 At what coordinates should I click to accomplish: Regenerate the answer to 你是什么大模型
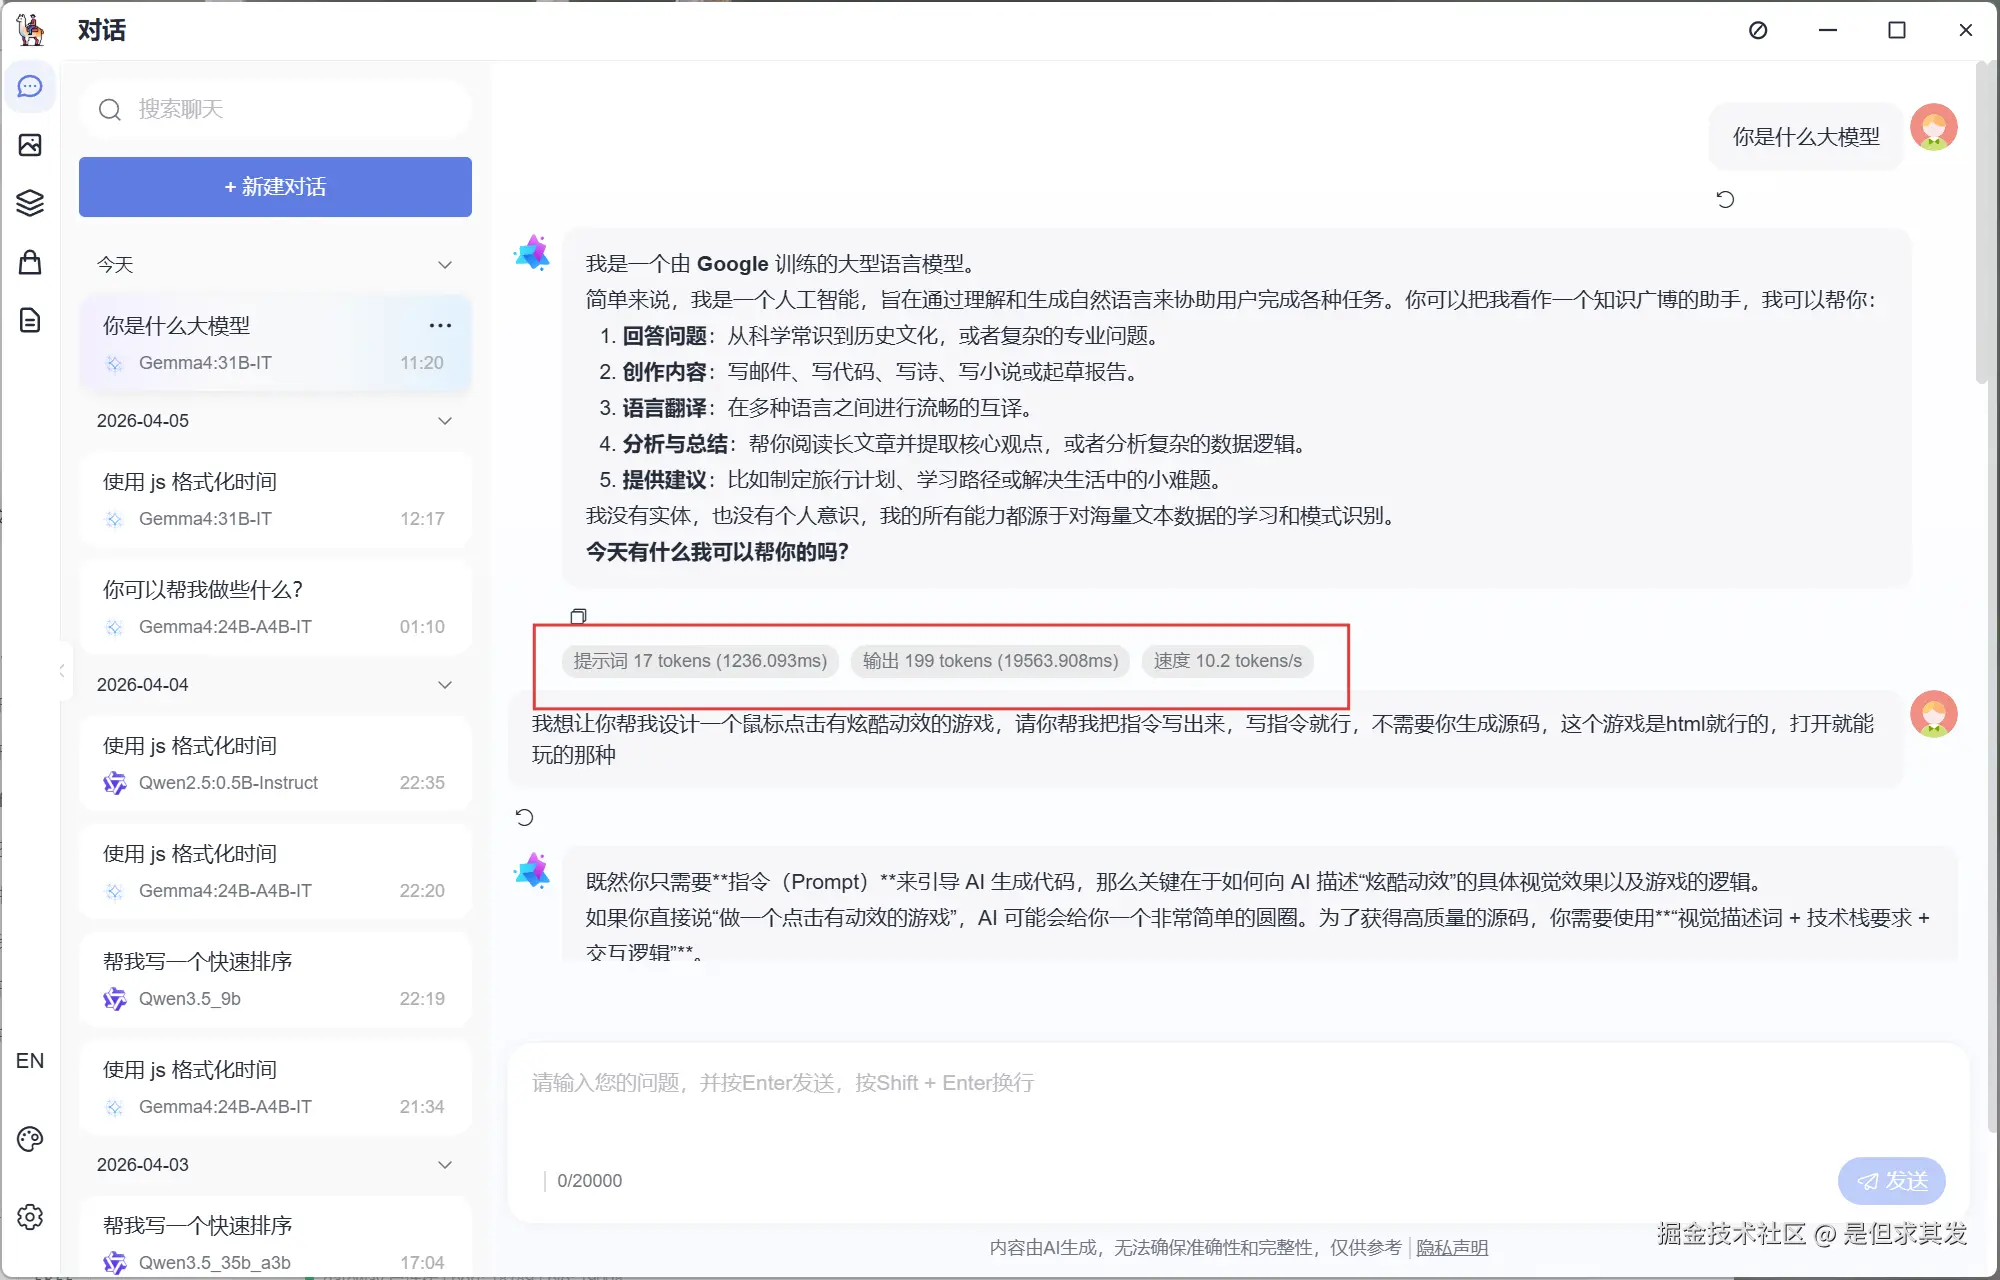click(1725, 199)
